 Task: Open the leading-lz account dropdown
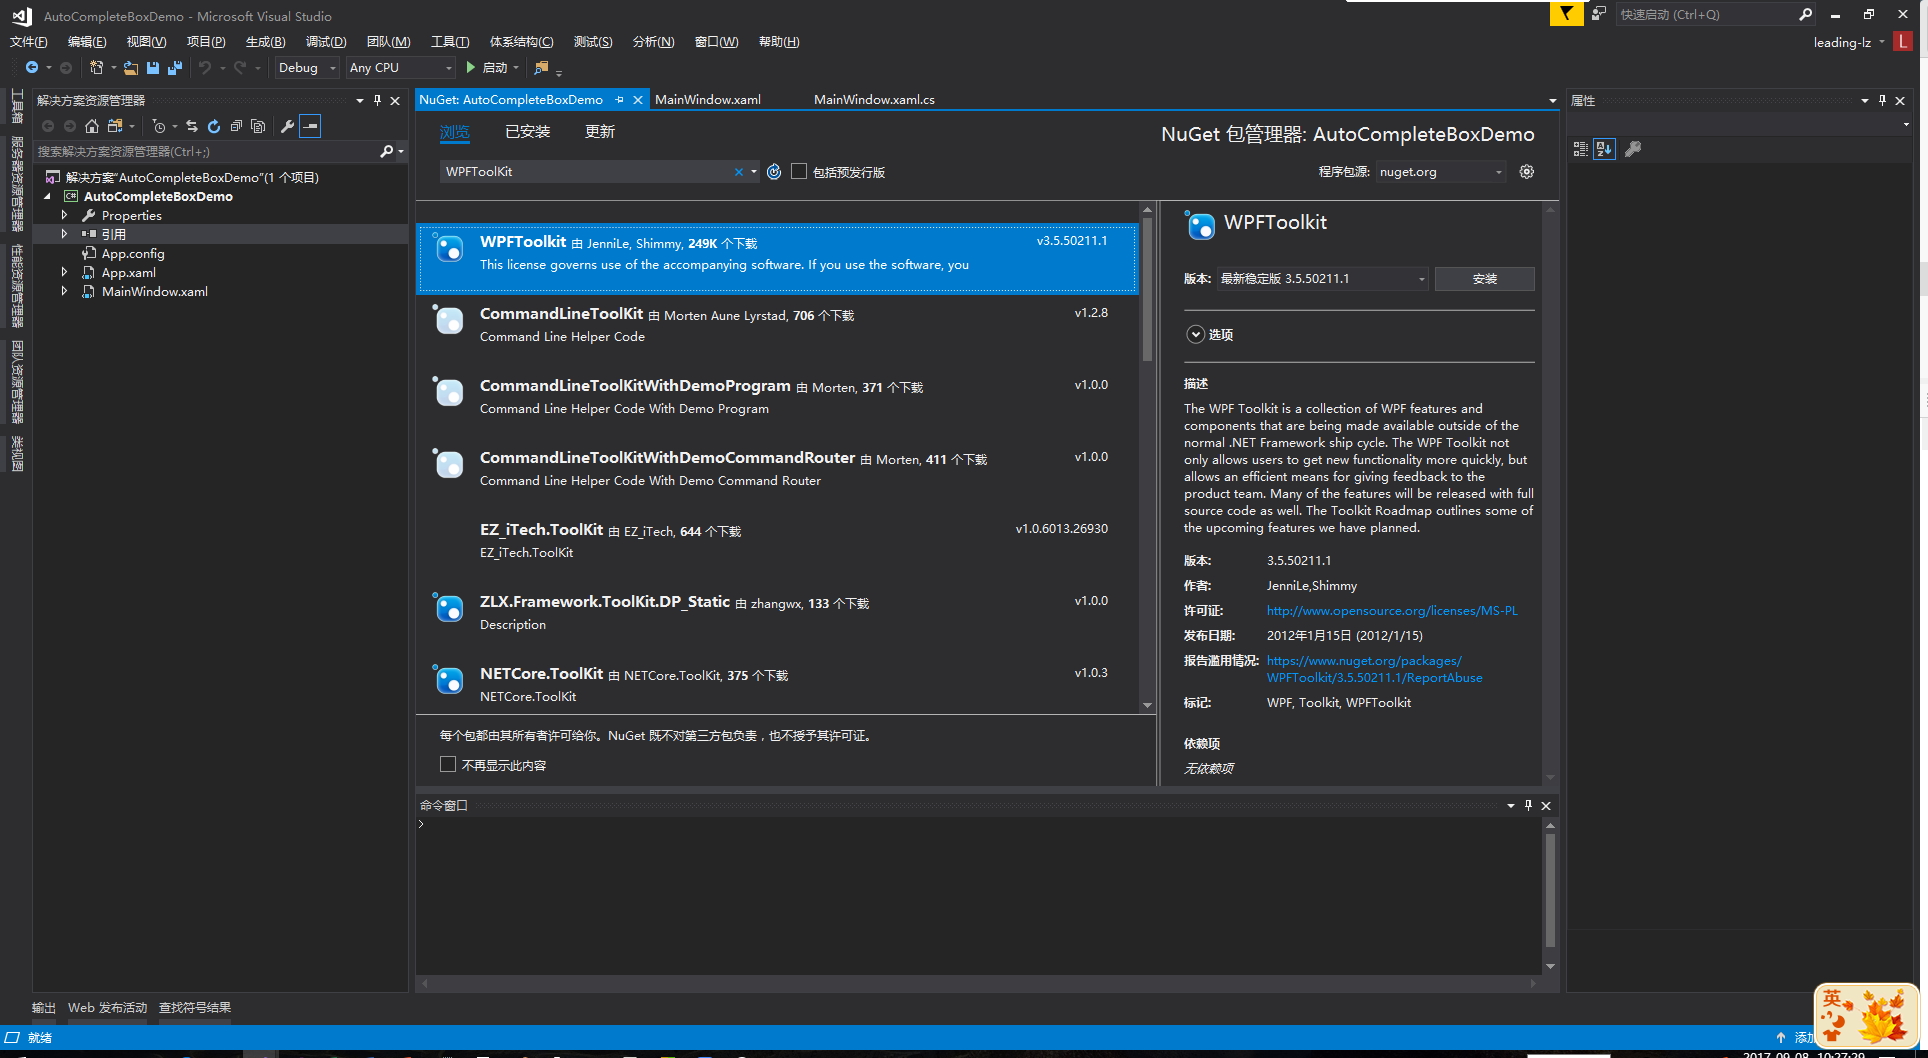point(1882,42)
